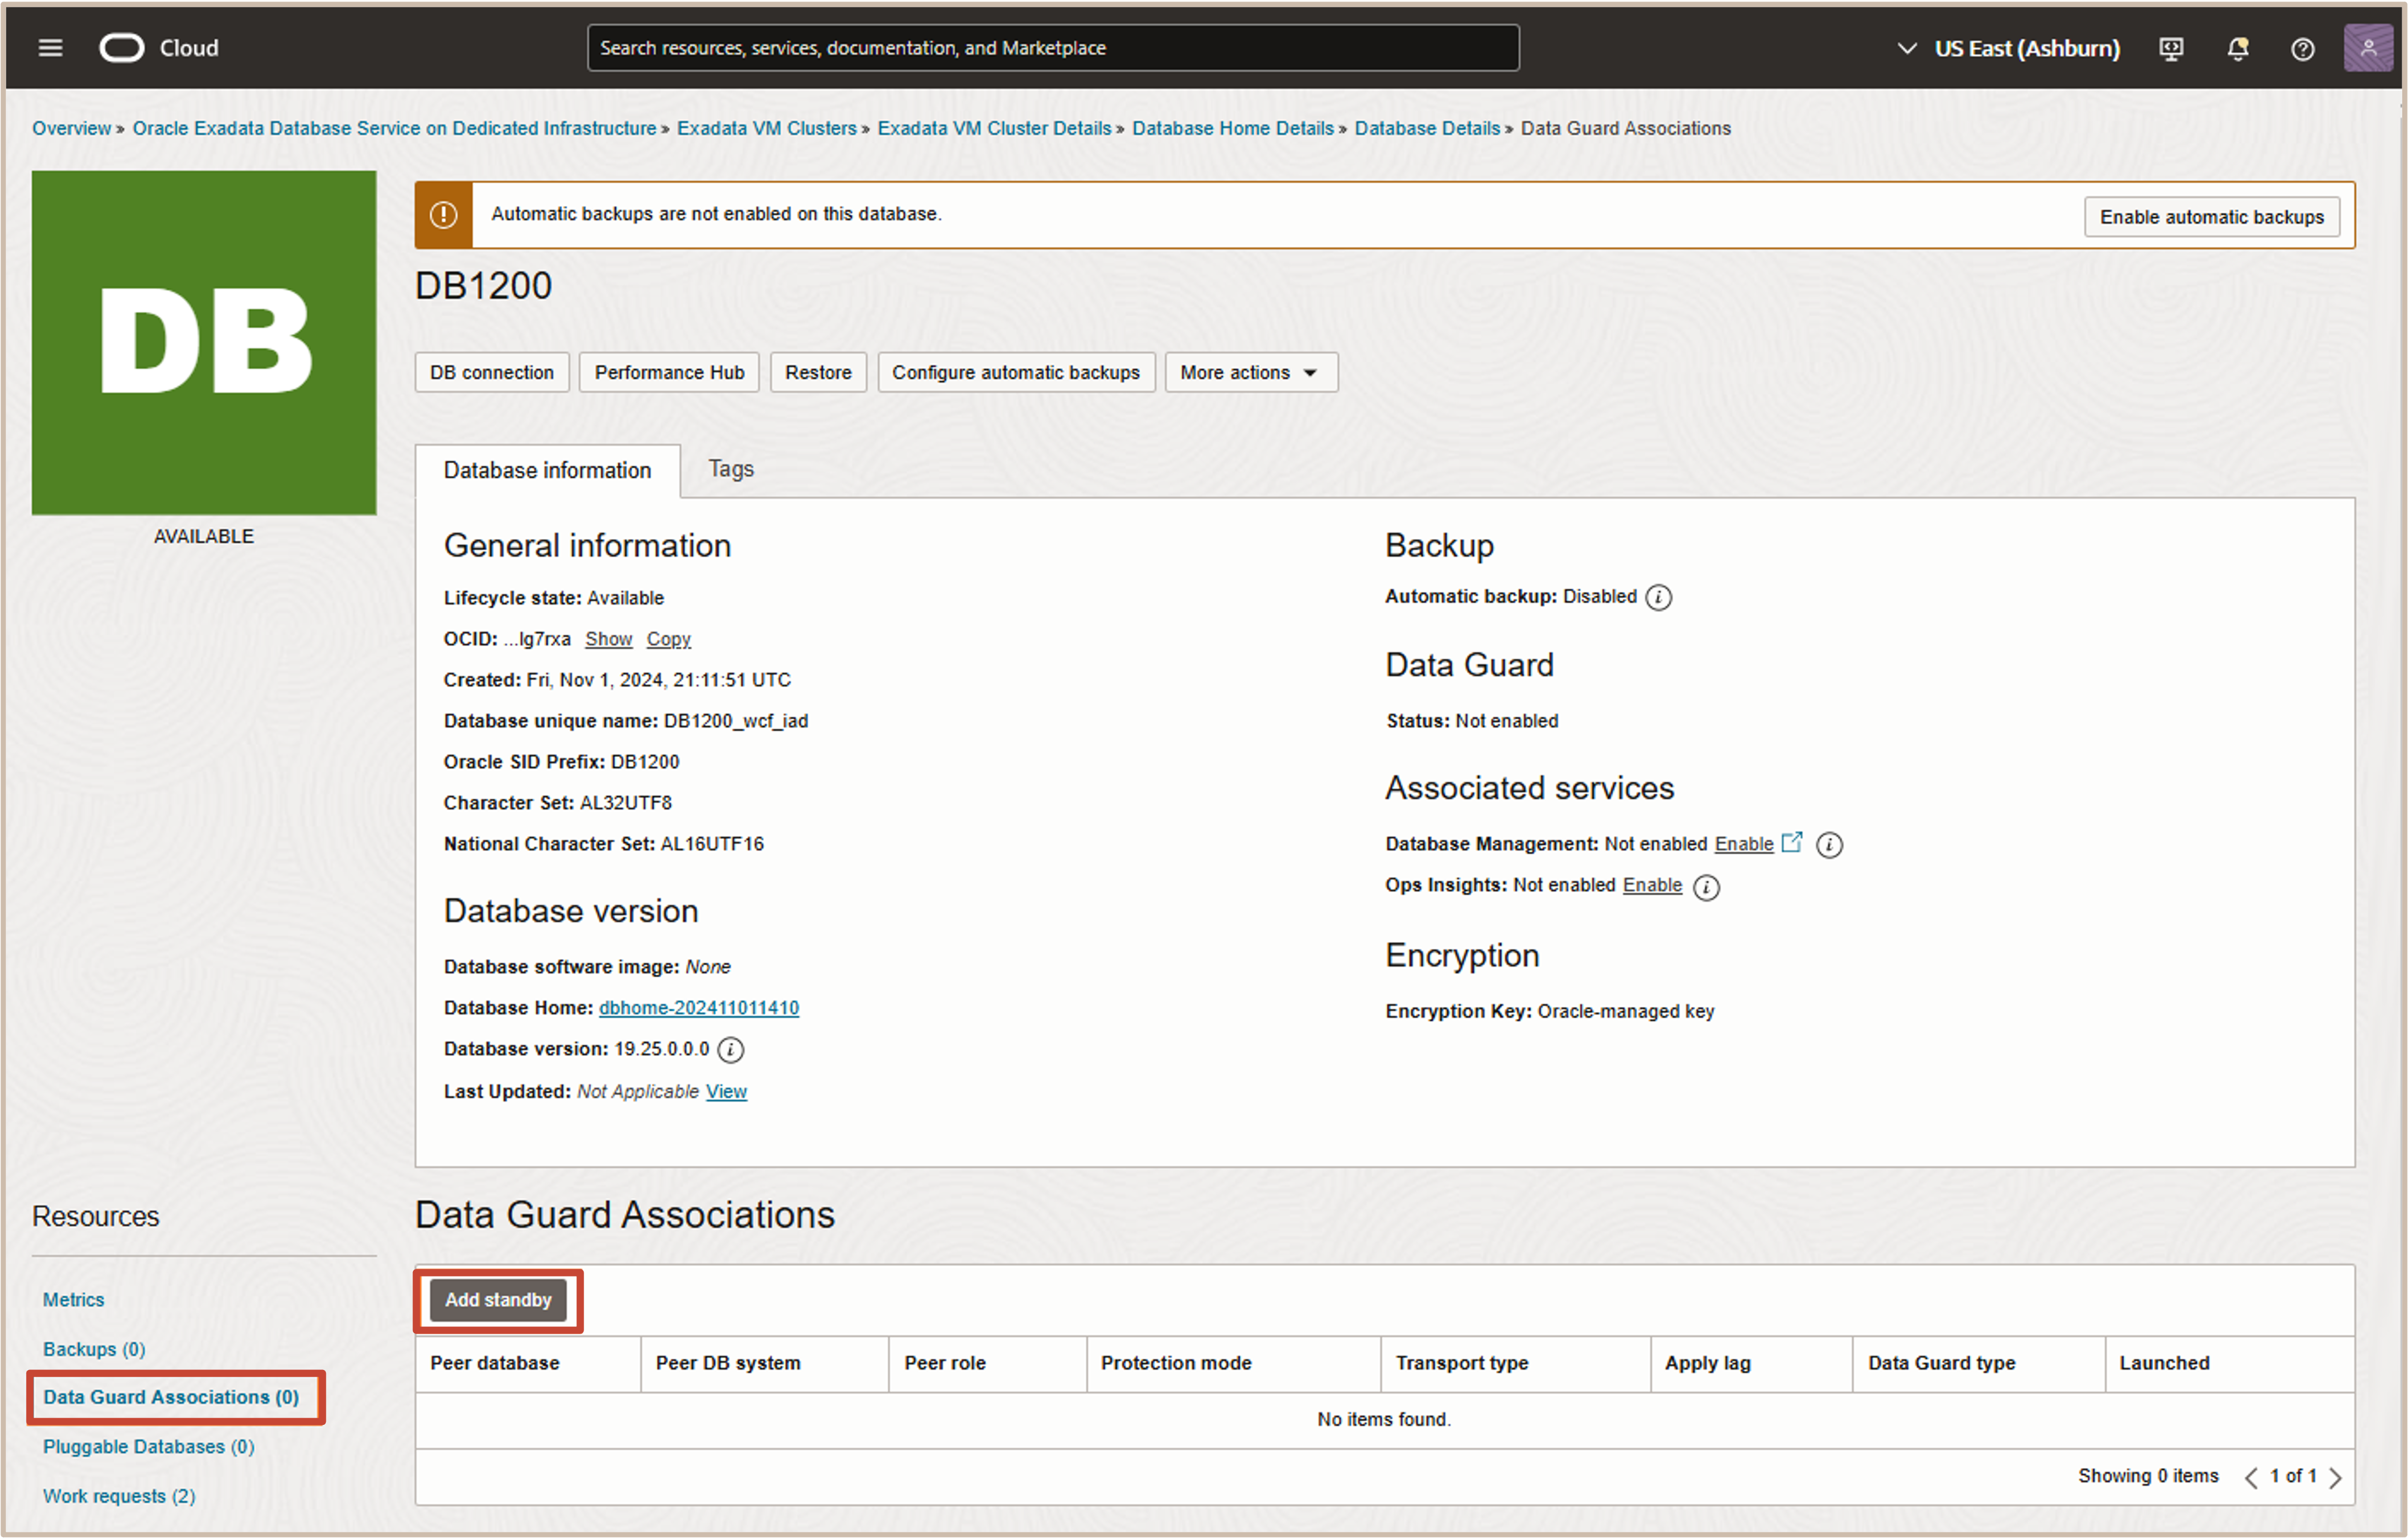Open the hamburger navigation menu

click(50, 47)
